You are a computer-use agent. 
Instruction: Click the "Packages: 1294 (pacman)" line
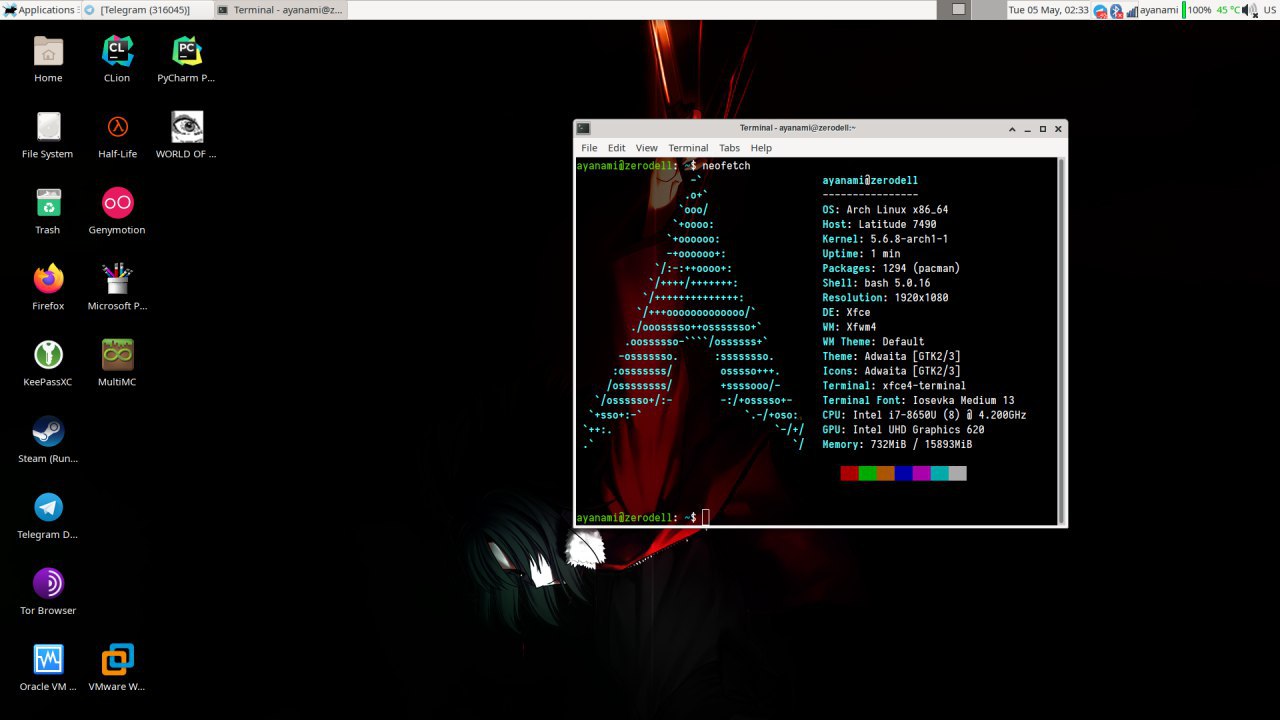[x=891, y=268]
